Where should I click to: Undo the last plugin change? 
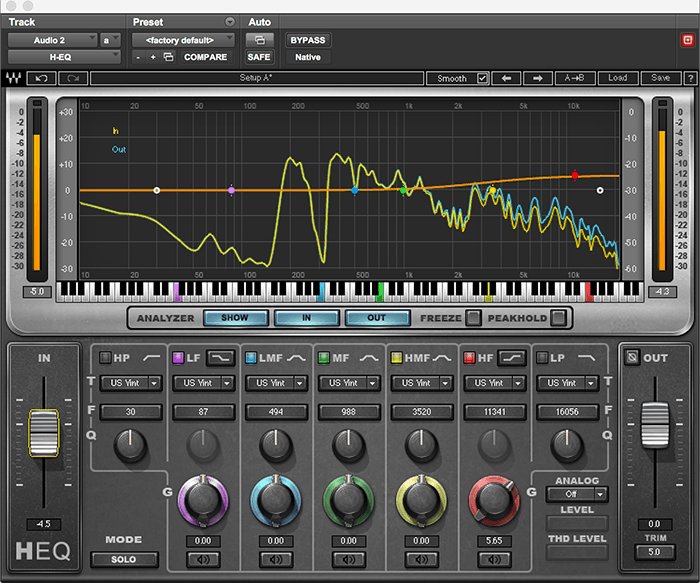point(42,79)
